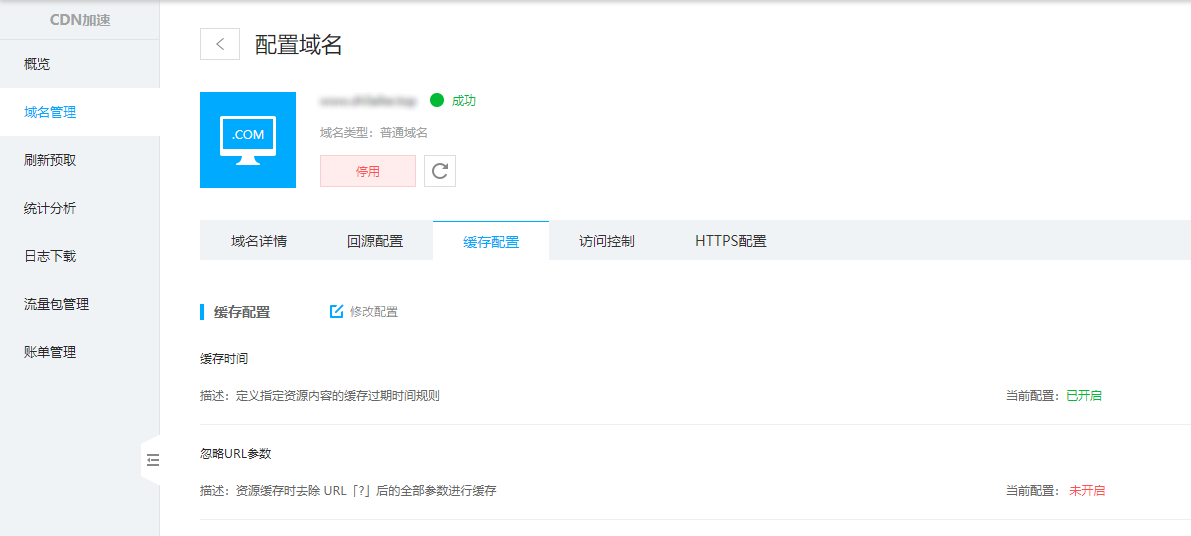
Task: Select 域名管理 in the sidebar
Action: point(50,112)
